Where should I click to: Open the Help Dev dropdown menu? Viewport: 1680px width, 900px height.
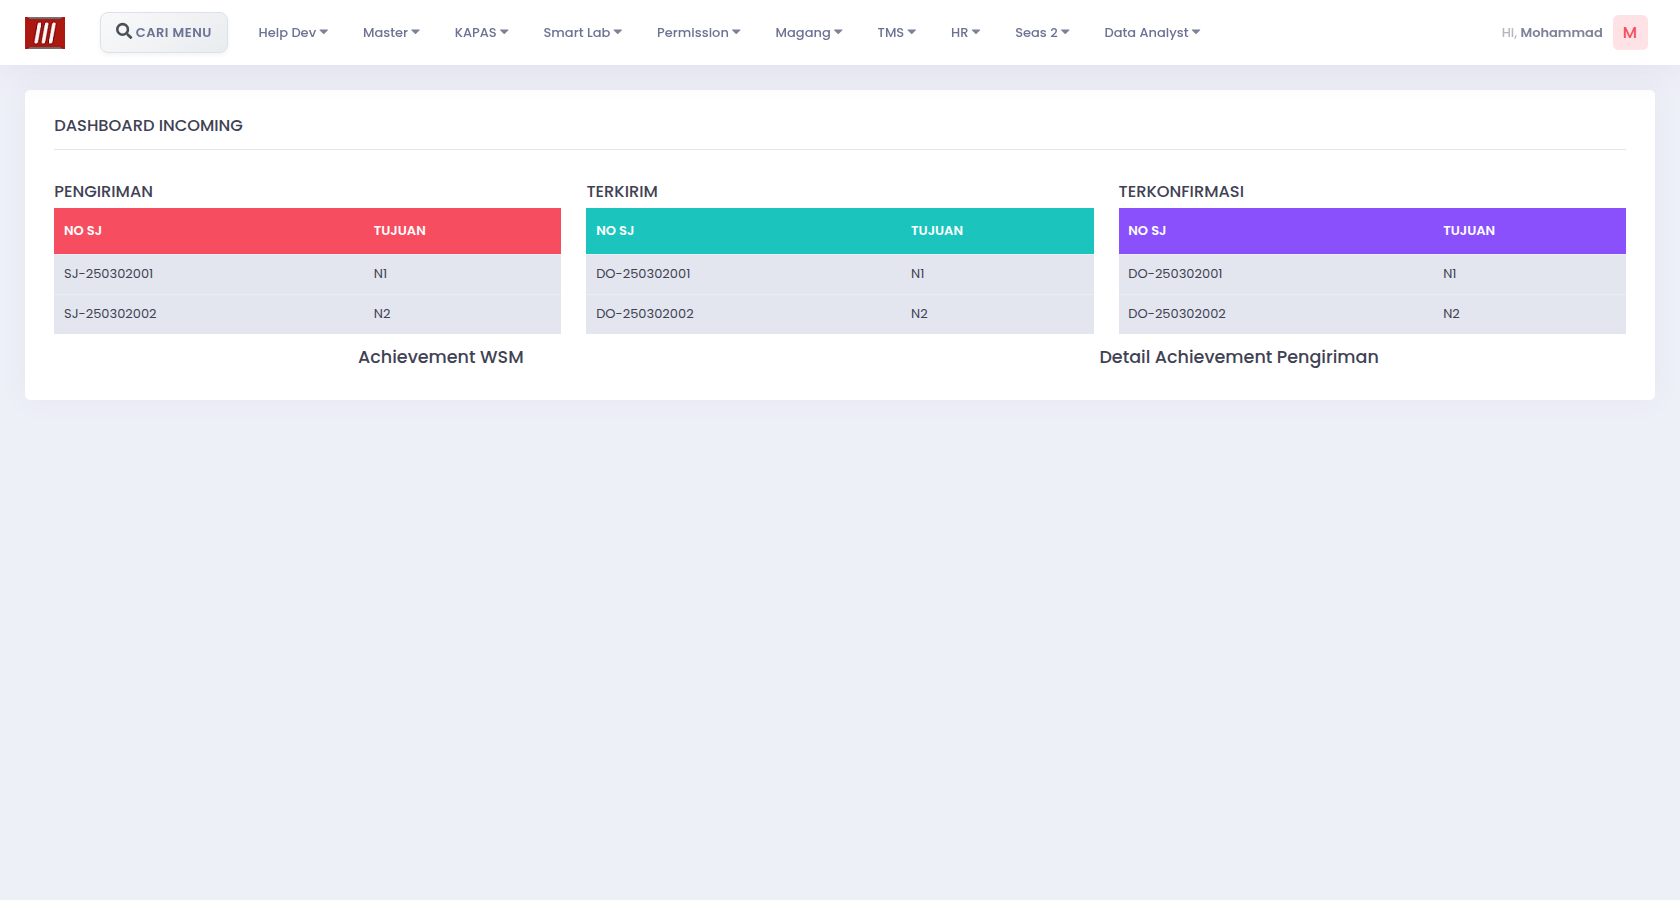(x=293, y=33)
